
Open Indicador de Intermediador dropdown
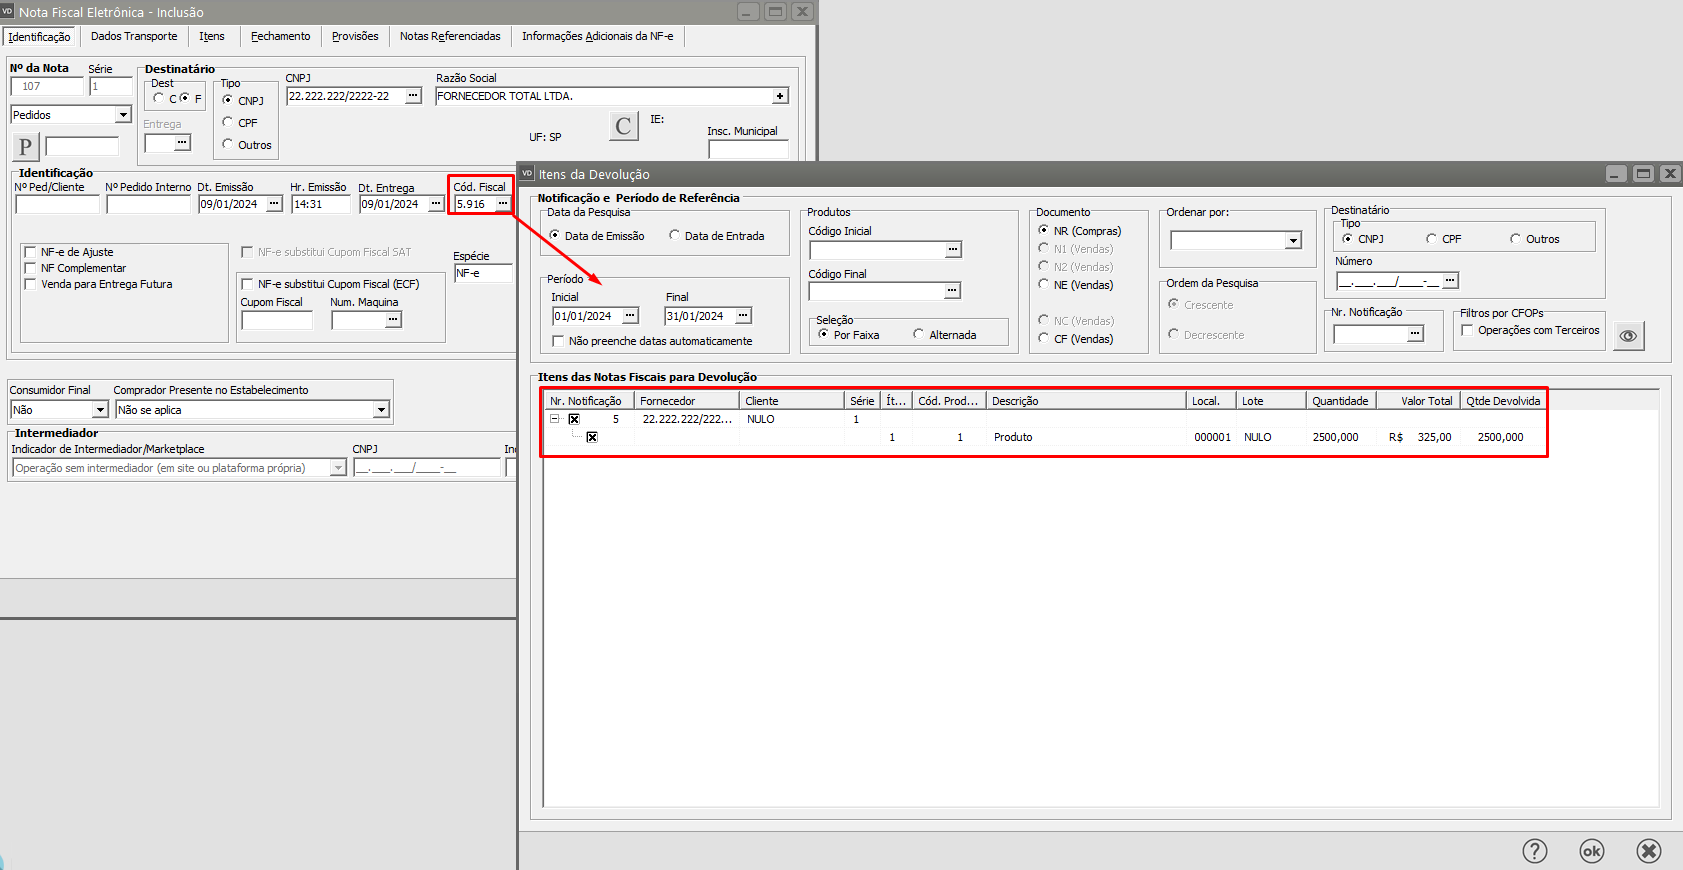click(x=337, y=468)
